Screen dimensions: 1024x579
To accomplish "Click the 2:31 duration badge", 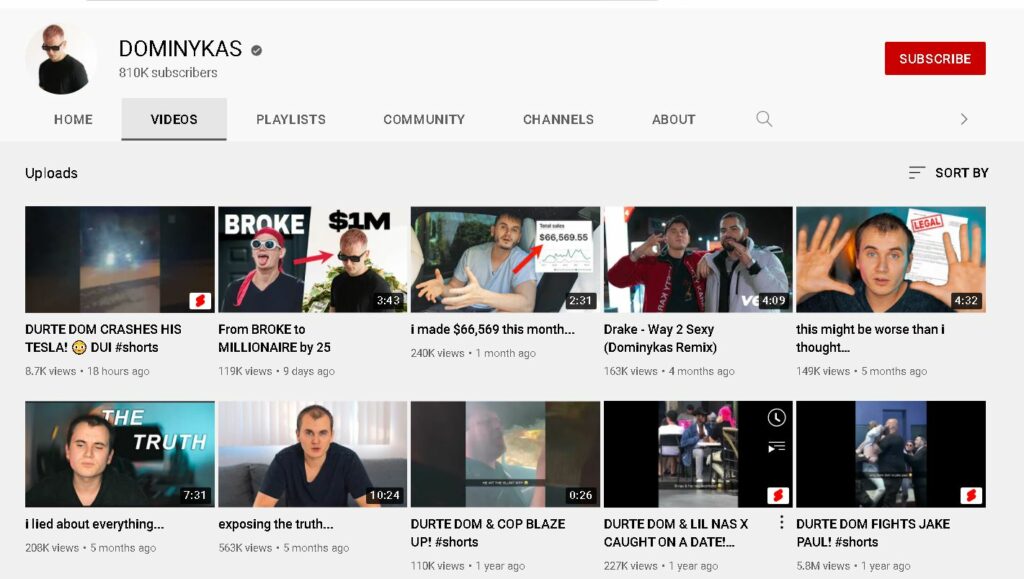I will pos(580,300).
